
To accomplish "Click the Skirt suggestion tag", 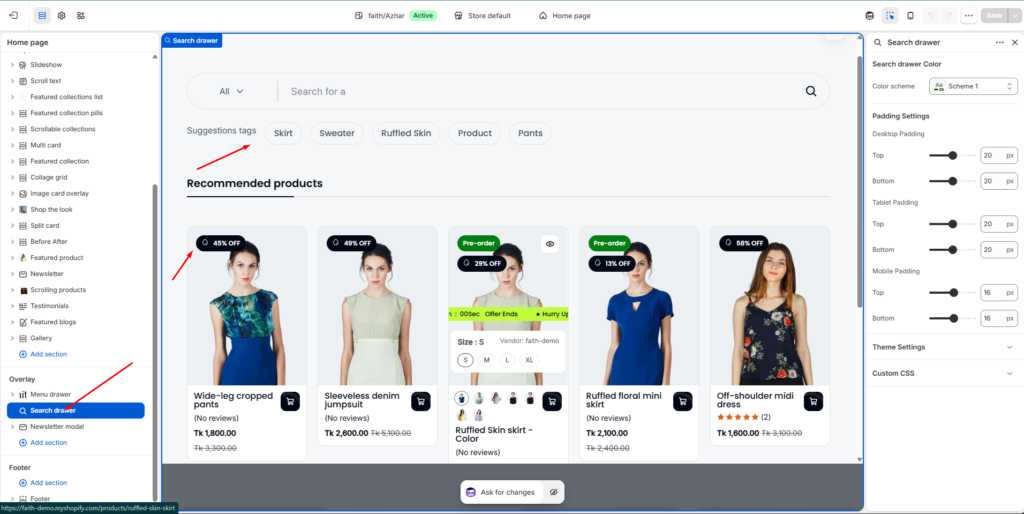I will tap(283, 133).
